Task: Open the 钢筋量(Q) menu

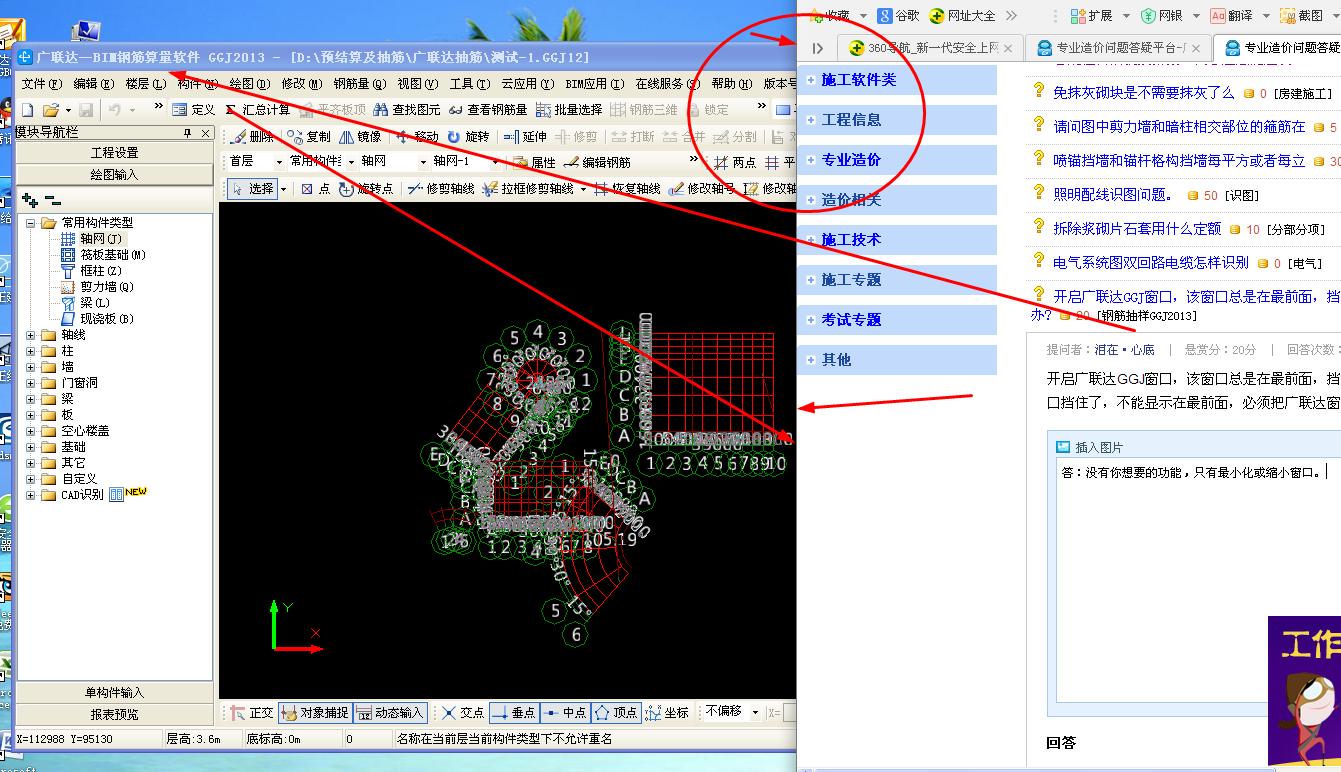Action: 359,84
